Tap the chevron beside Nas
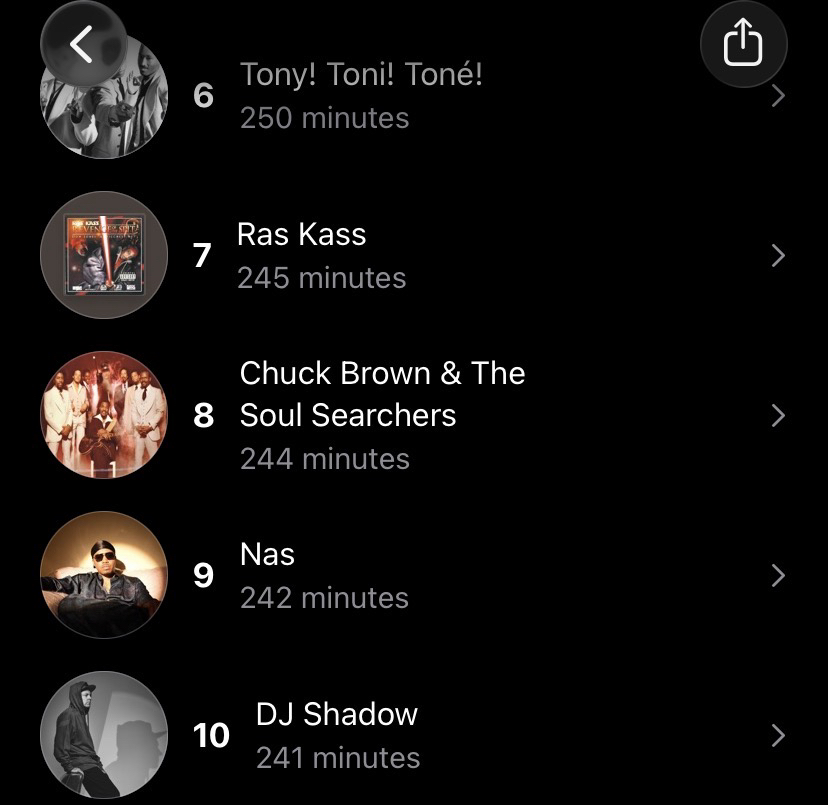 tap(778, 576)
